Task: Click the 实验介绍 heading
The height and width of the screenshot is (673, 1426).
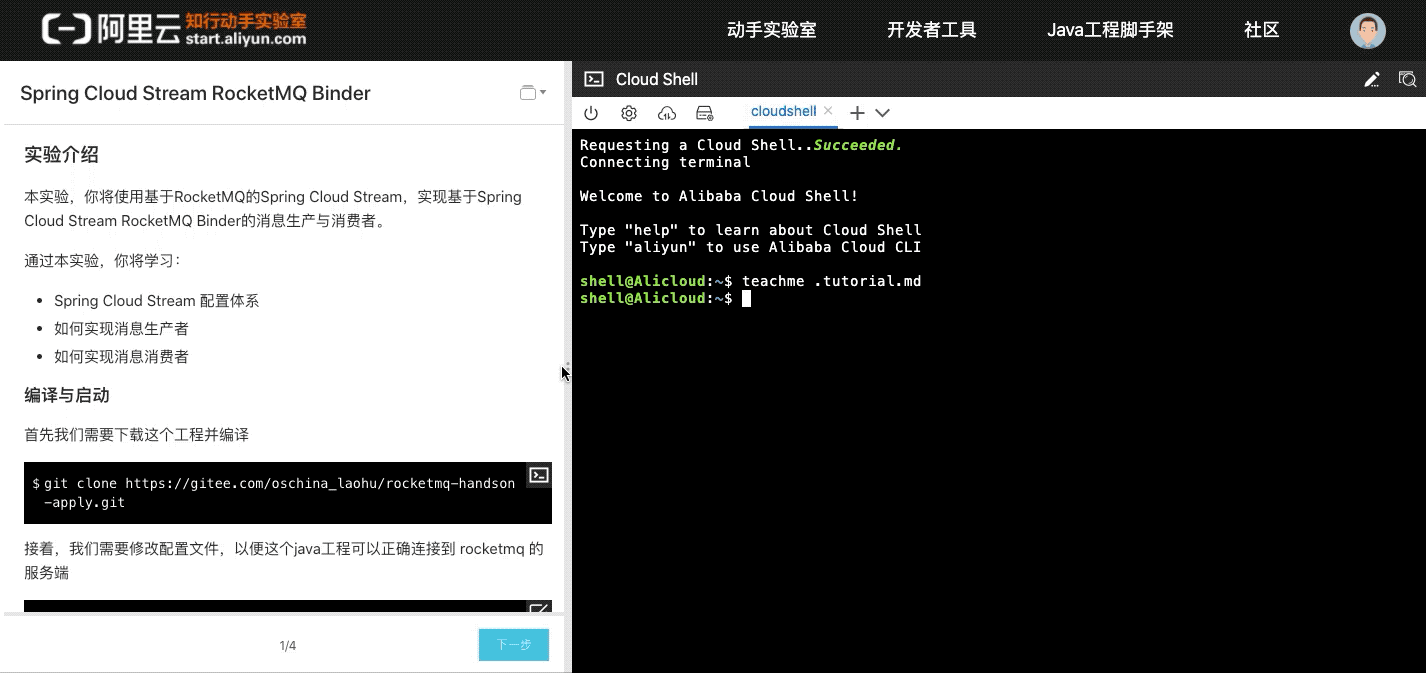Action: [x=61, y=155]
